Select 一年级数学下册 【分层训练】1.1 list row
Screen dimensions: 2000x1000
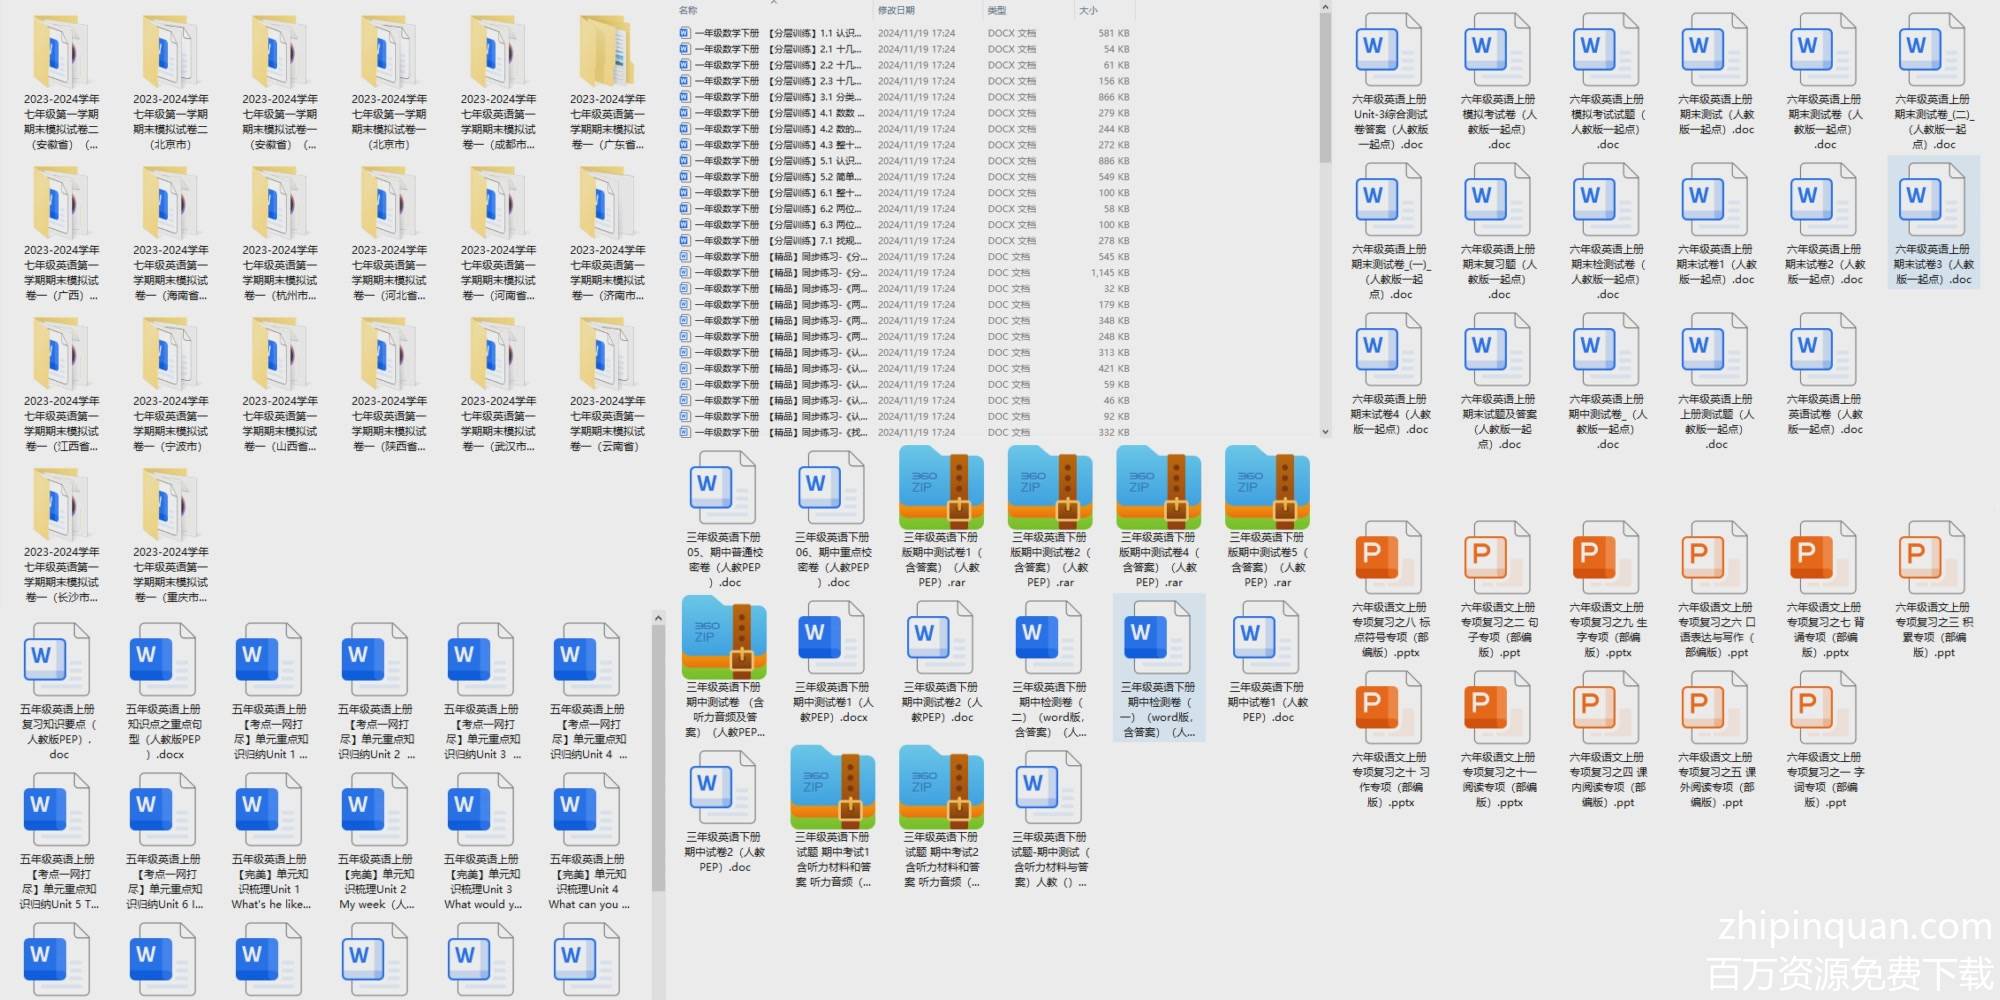[x=770, y=33]
